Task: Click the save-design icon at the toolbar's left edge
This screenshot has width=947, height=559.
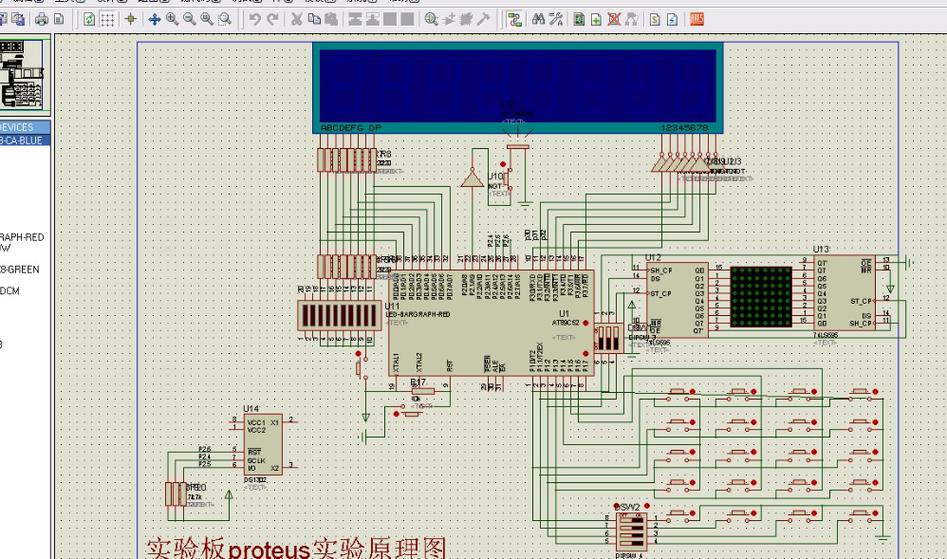Action: (2, 19)
